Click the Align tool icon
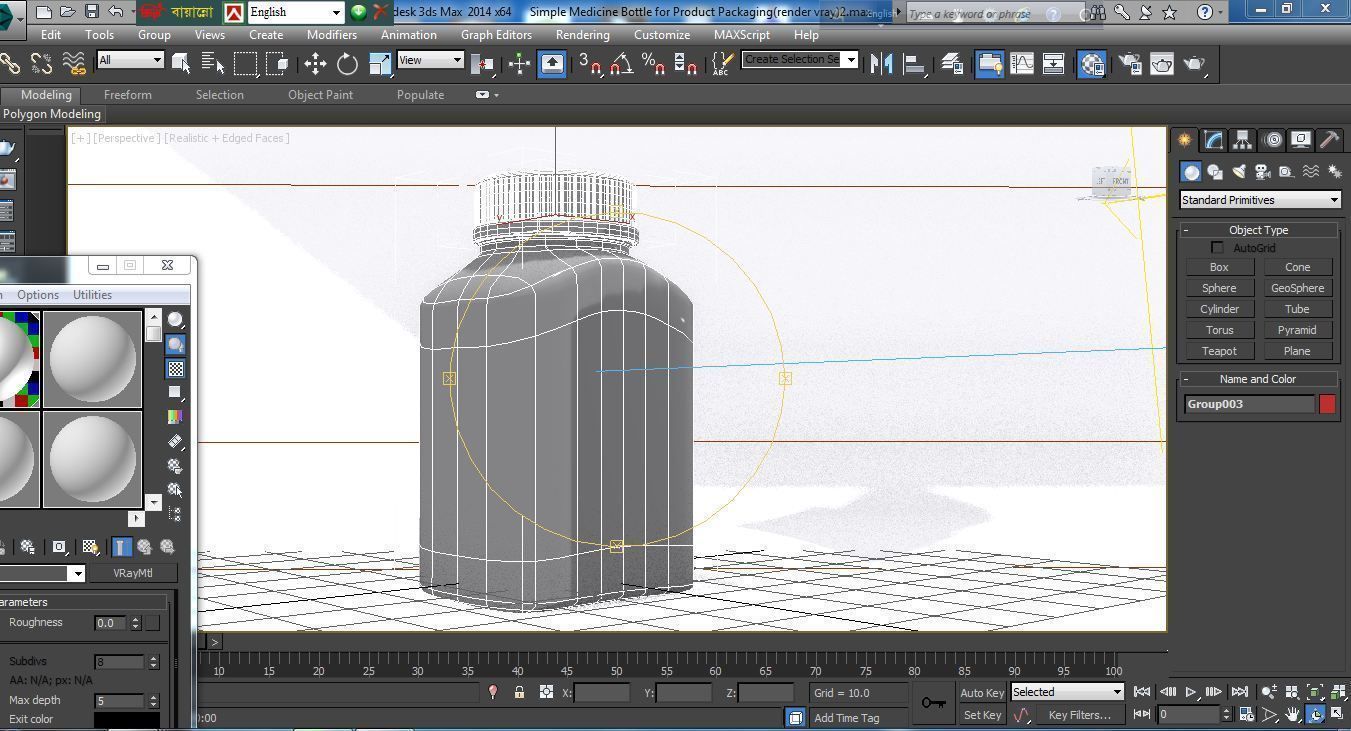Image resolution: width=1351 pixels, height=731 pixels. pos(914,64)
